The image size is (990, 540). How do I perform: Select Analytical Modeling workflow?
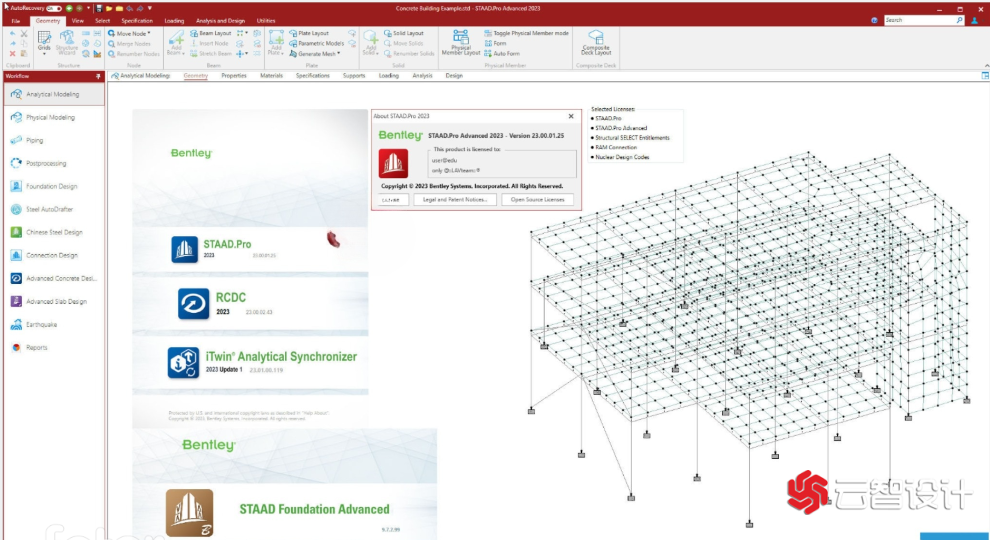(54, 94)
